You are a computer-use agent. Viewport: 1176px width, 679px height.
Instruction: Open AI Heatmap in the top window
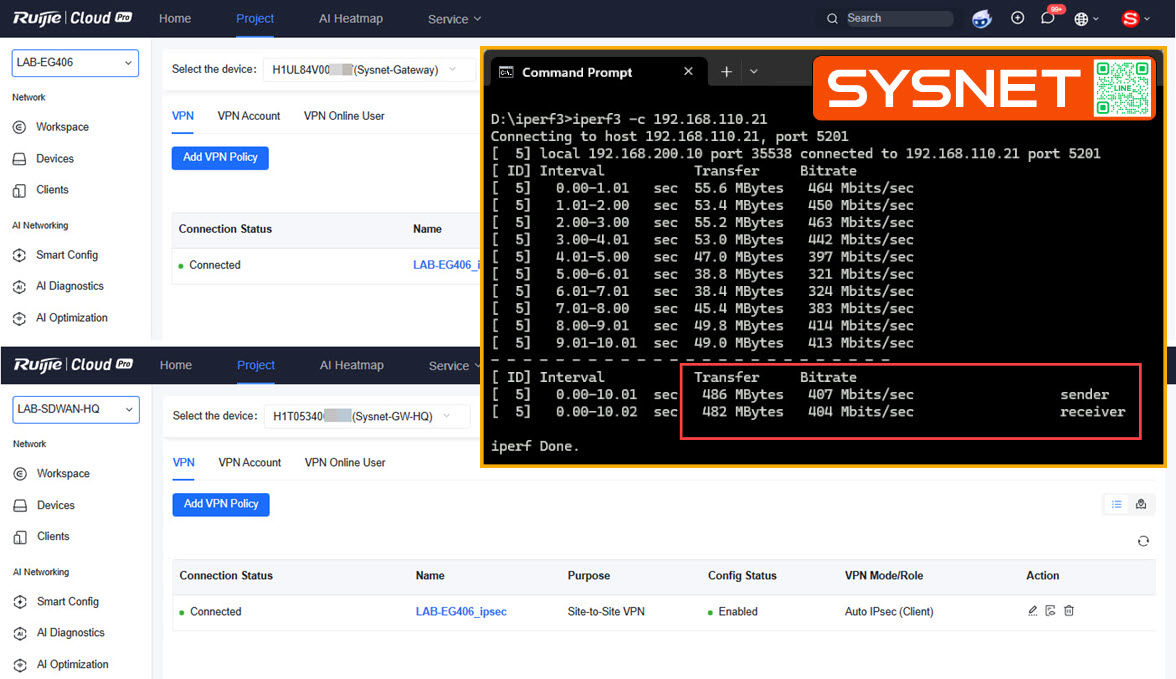tap(350, 18)
